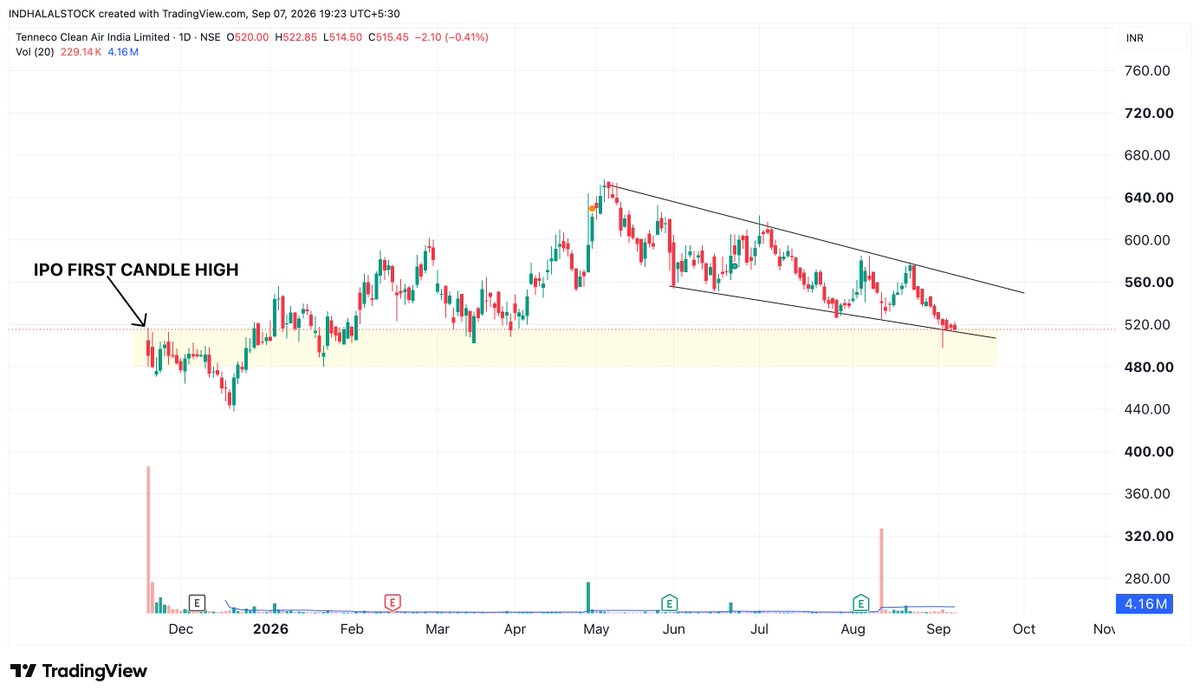Screen dimensions: 1200x697
Task: Open the green earnings marker near Jun
Action: (668, 602)
